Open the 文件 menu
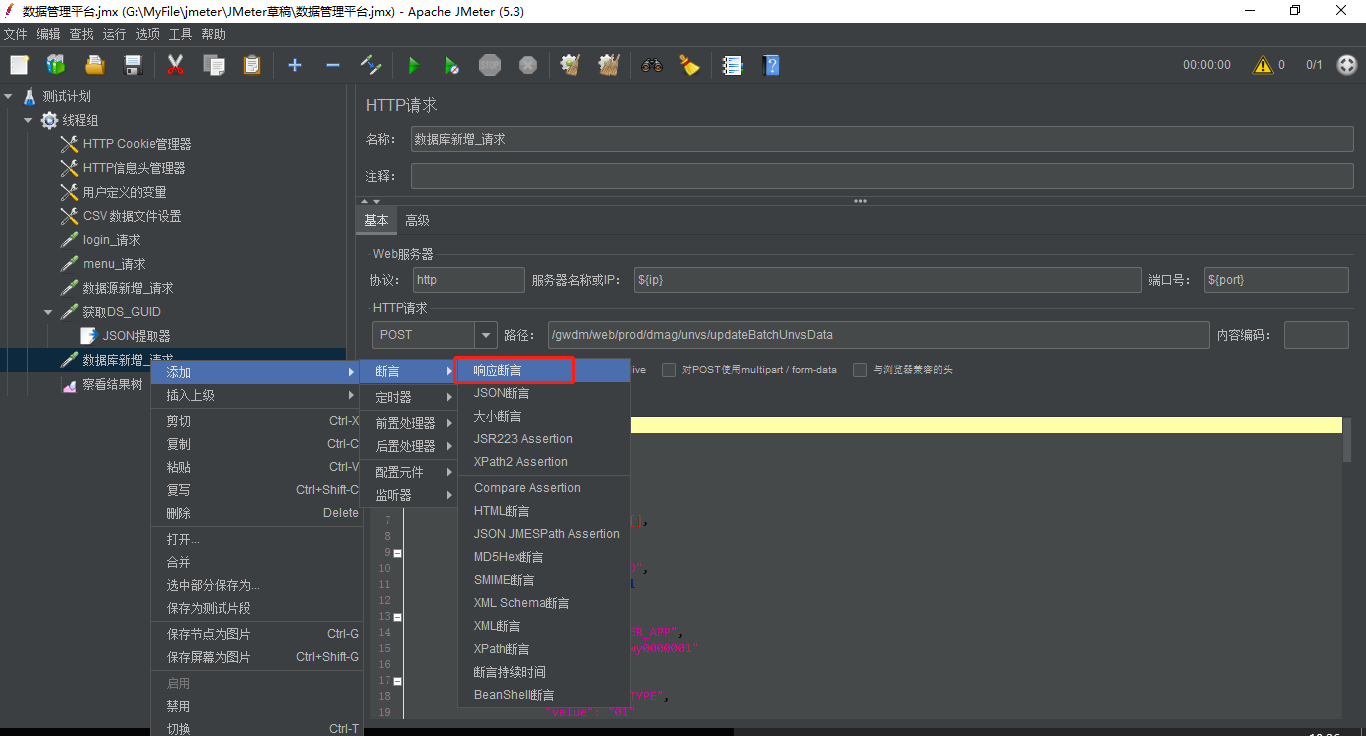1366x736 pixels. [15, 34]
